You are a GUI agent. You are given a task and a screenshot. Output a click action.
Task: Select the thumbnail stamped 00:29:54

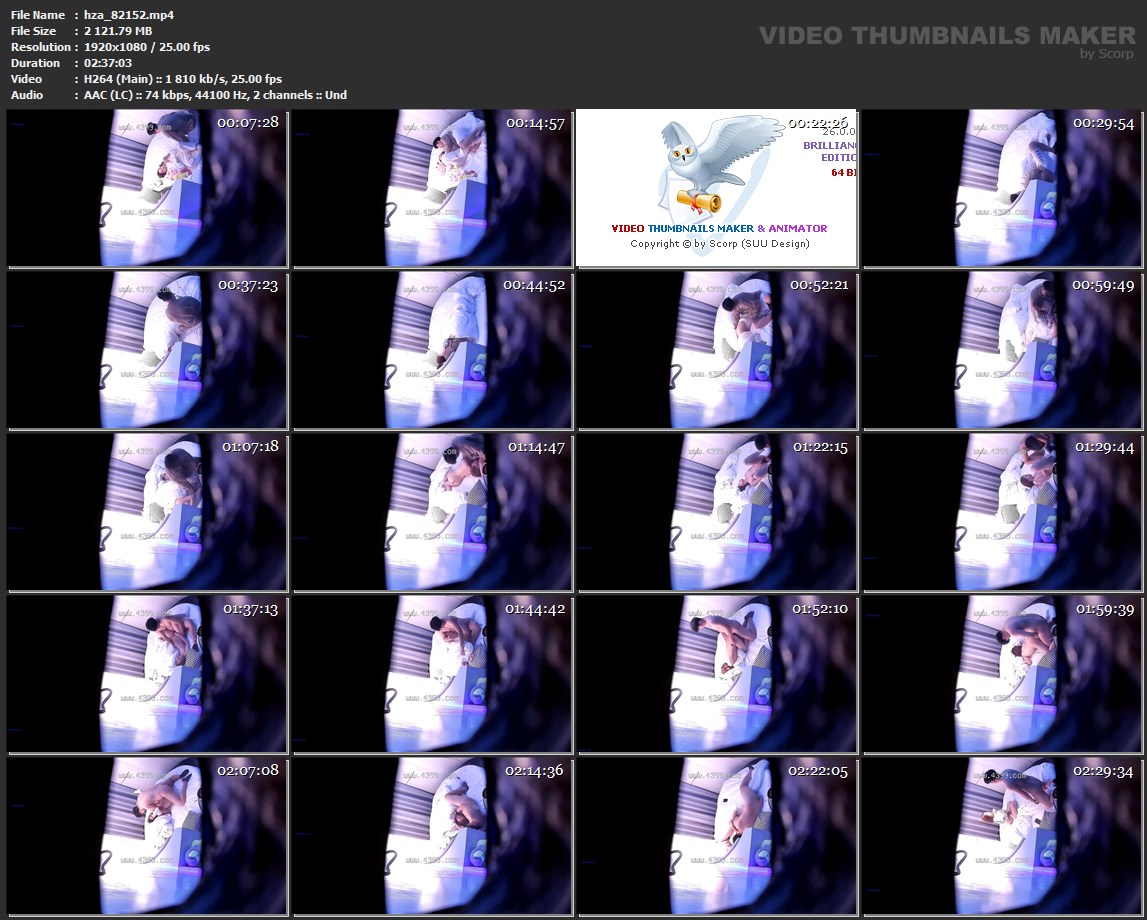pyautogui.click(x=1002, y=188)
